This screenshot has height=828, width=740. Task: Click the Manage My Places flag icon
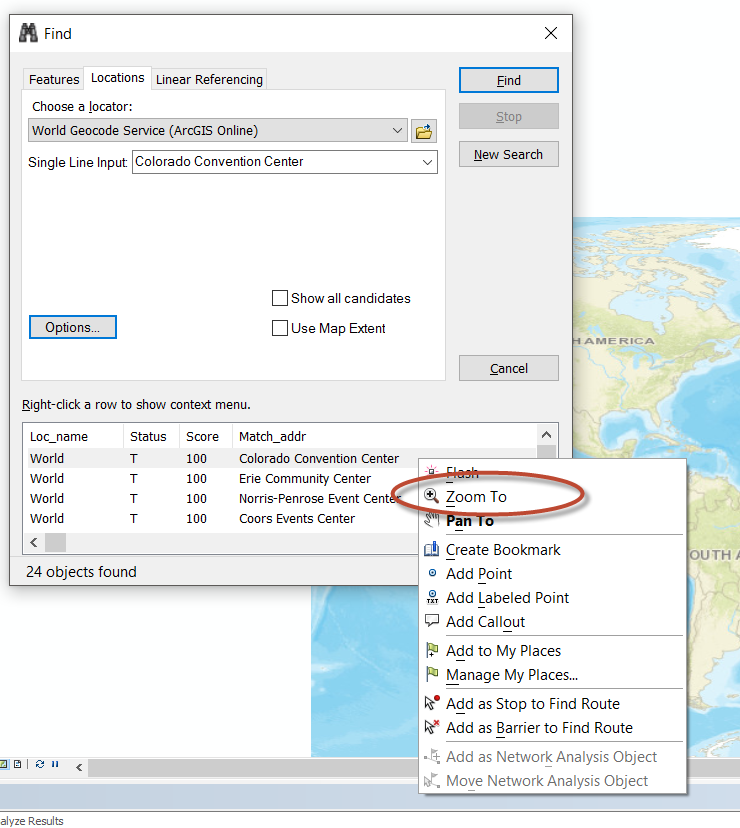click(432, 674)
